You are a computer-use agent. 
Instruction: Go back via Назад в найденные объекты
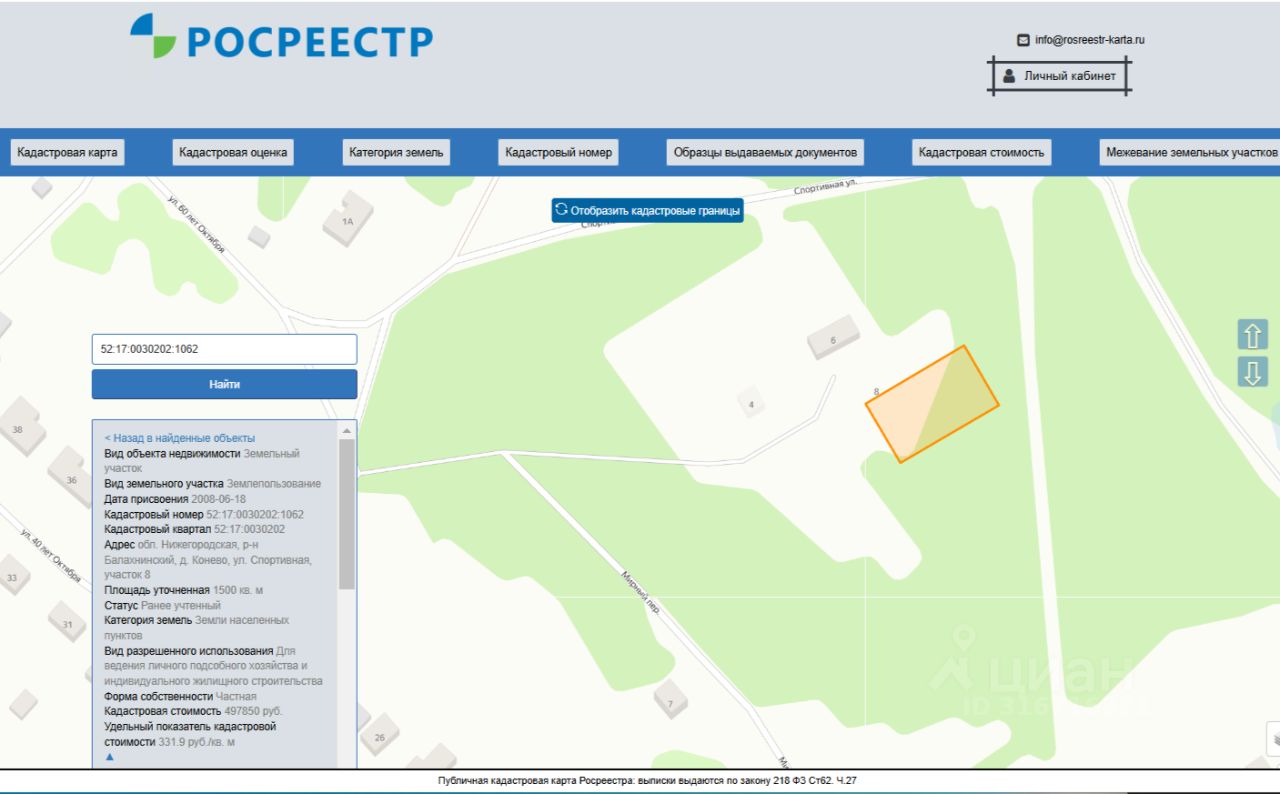(x=180, y=438)
